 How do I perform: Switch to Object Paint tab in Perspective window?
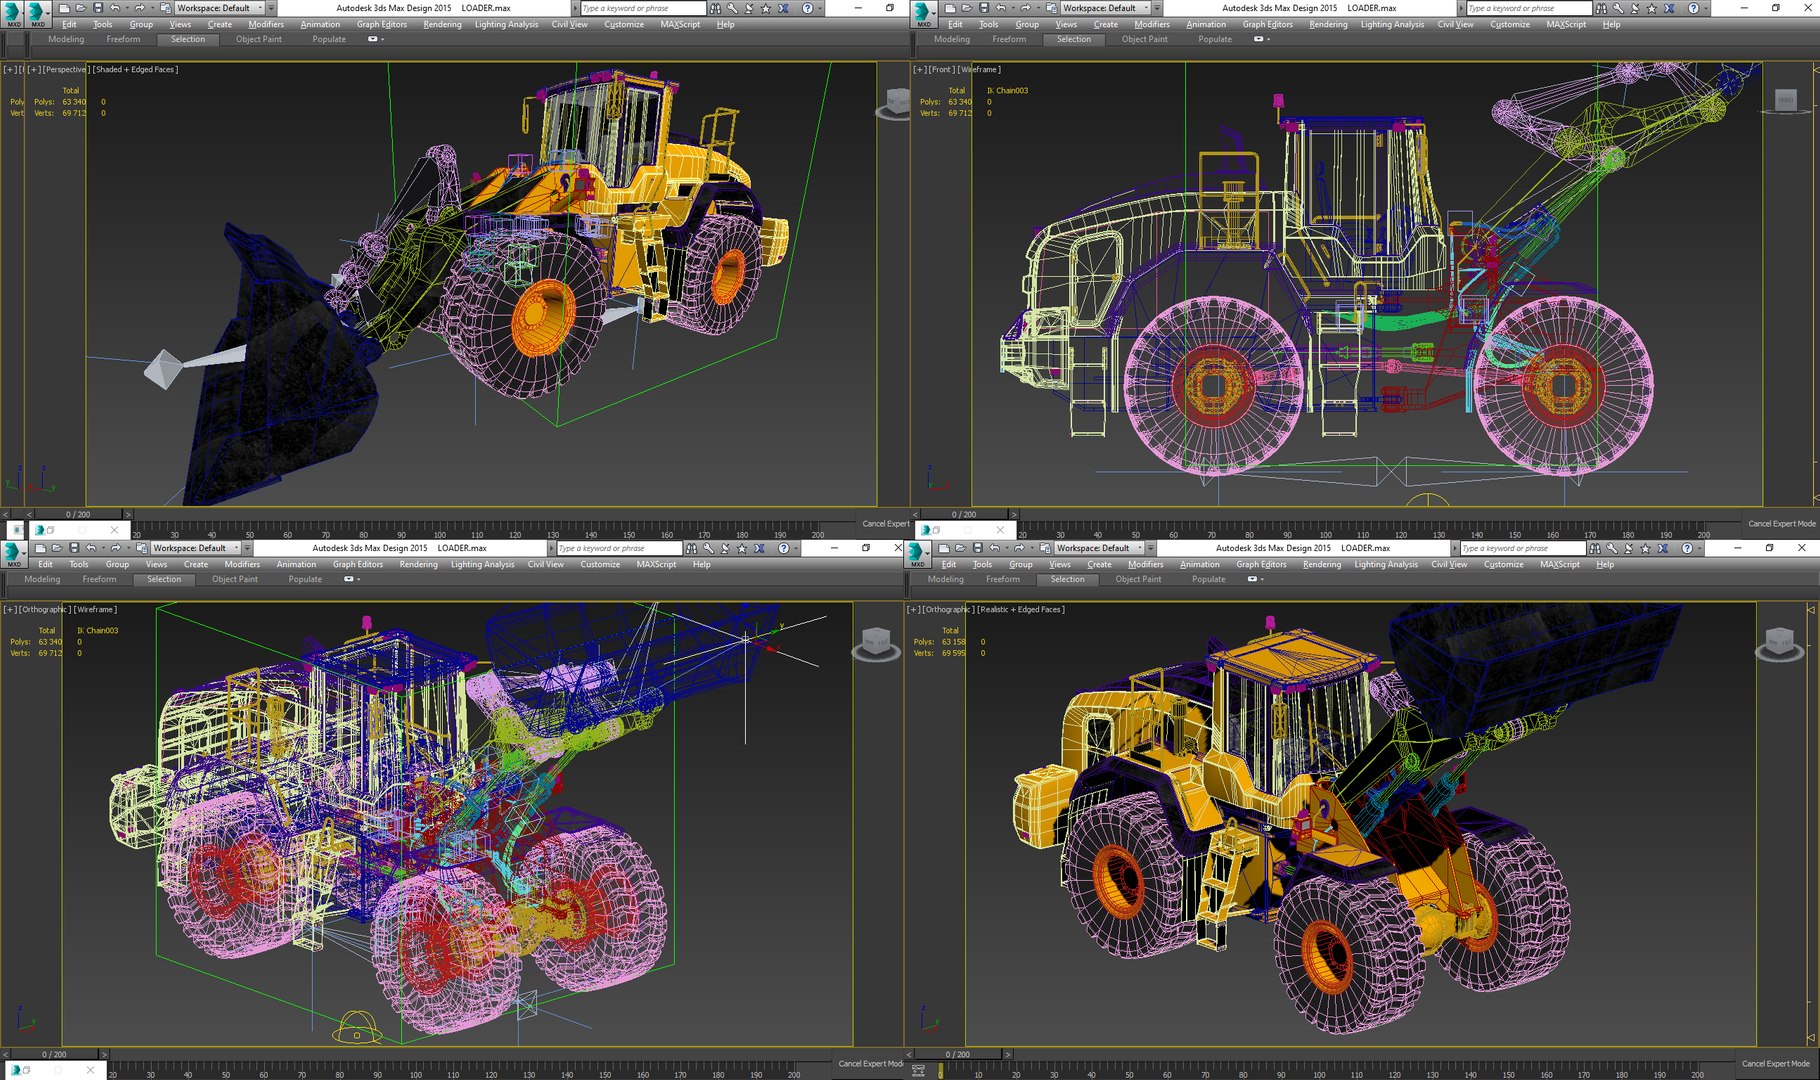pyautogui.click(x=259, y=39)
